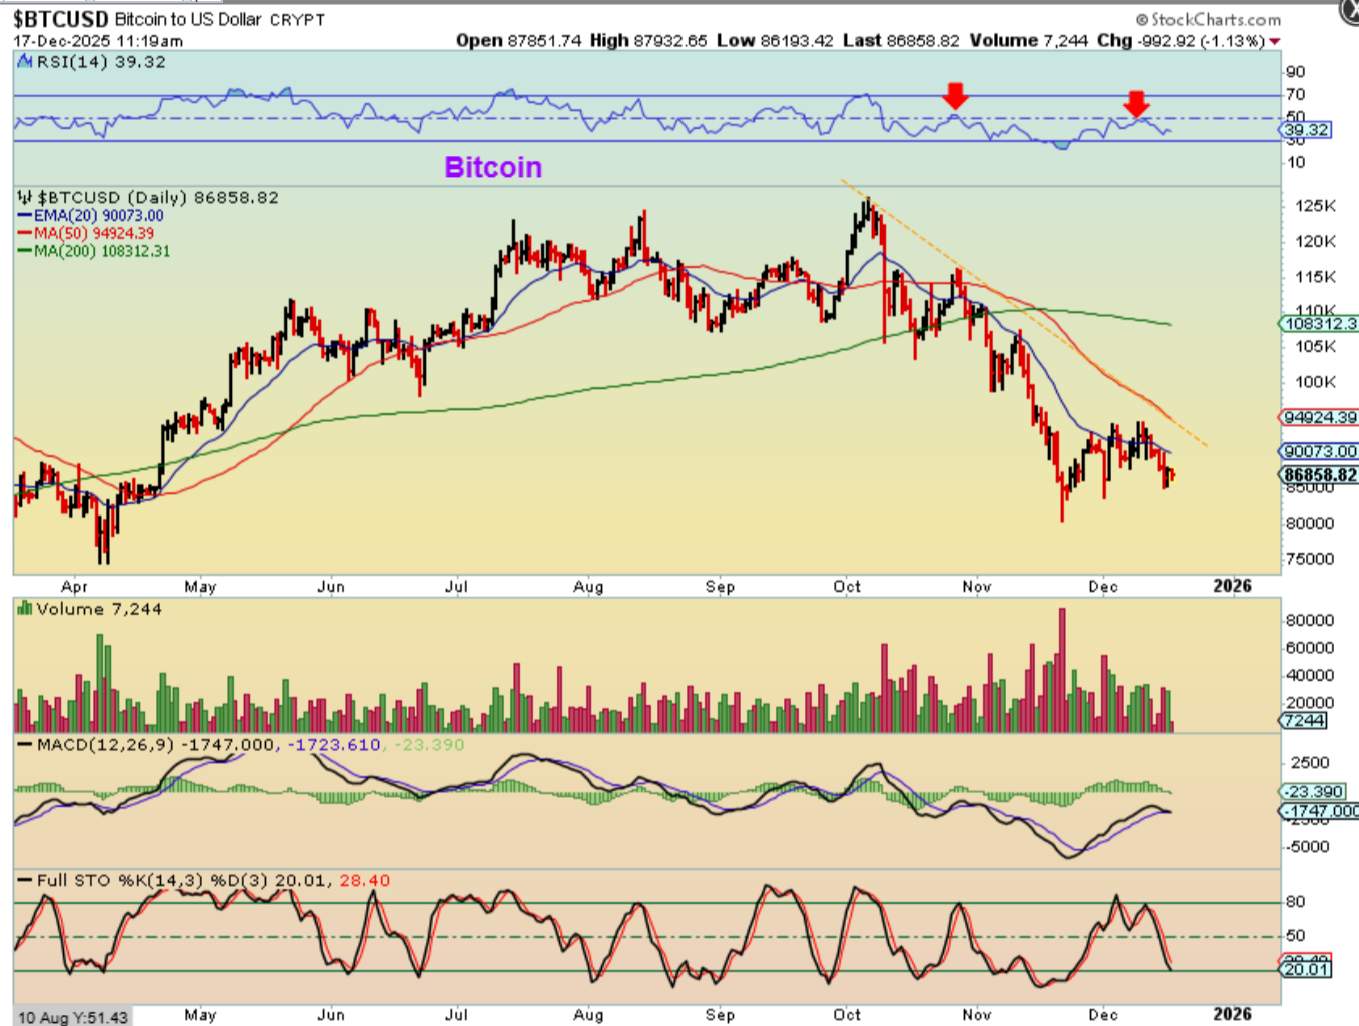This screenshot has height=1026, width=1359.
Task: Click the 20.01 tag on the stochastic axis
Action: point(1307,969)
